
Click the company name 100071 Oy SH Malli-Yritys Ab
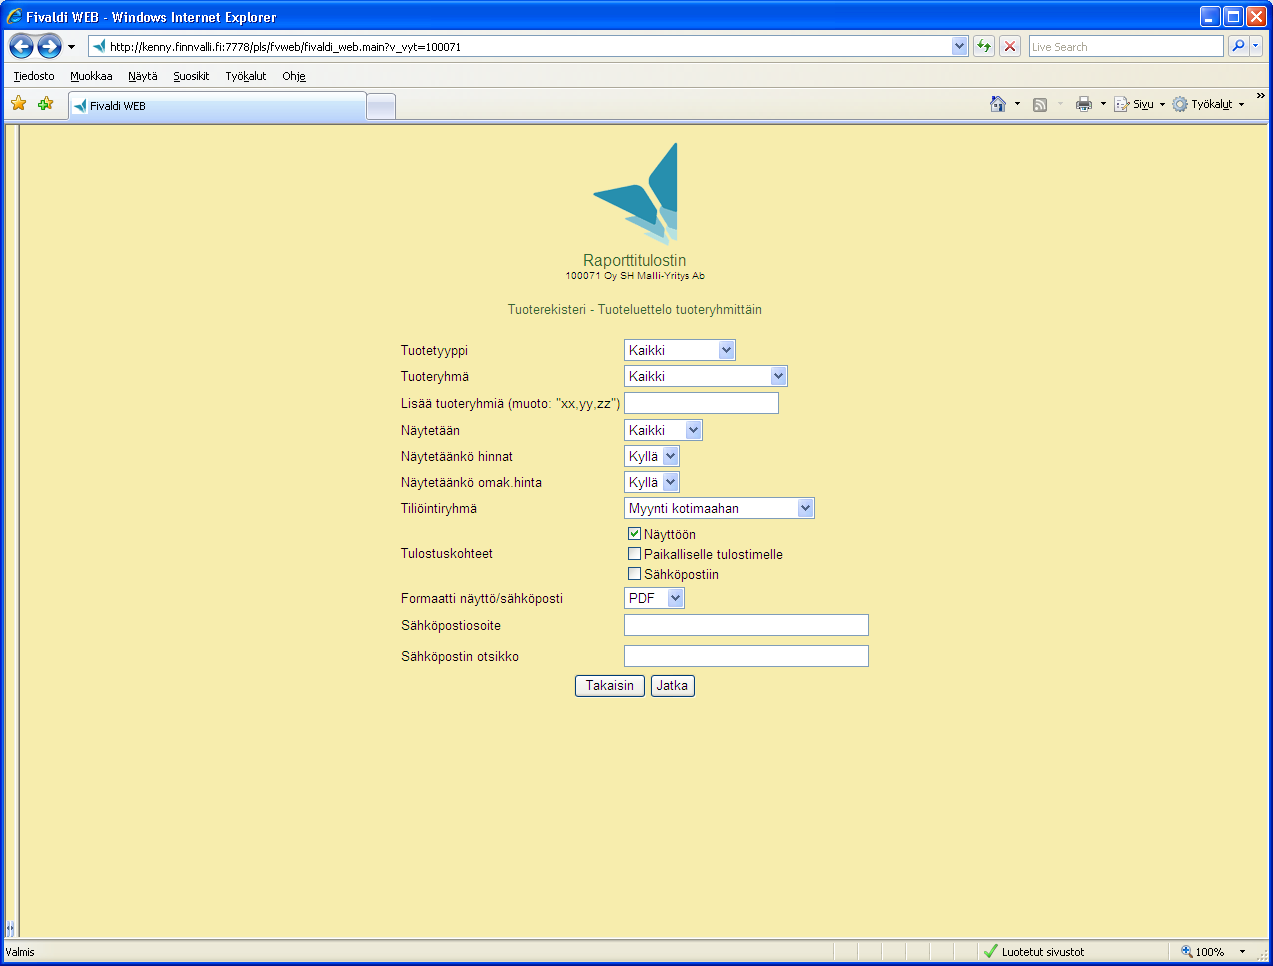635,276
